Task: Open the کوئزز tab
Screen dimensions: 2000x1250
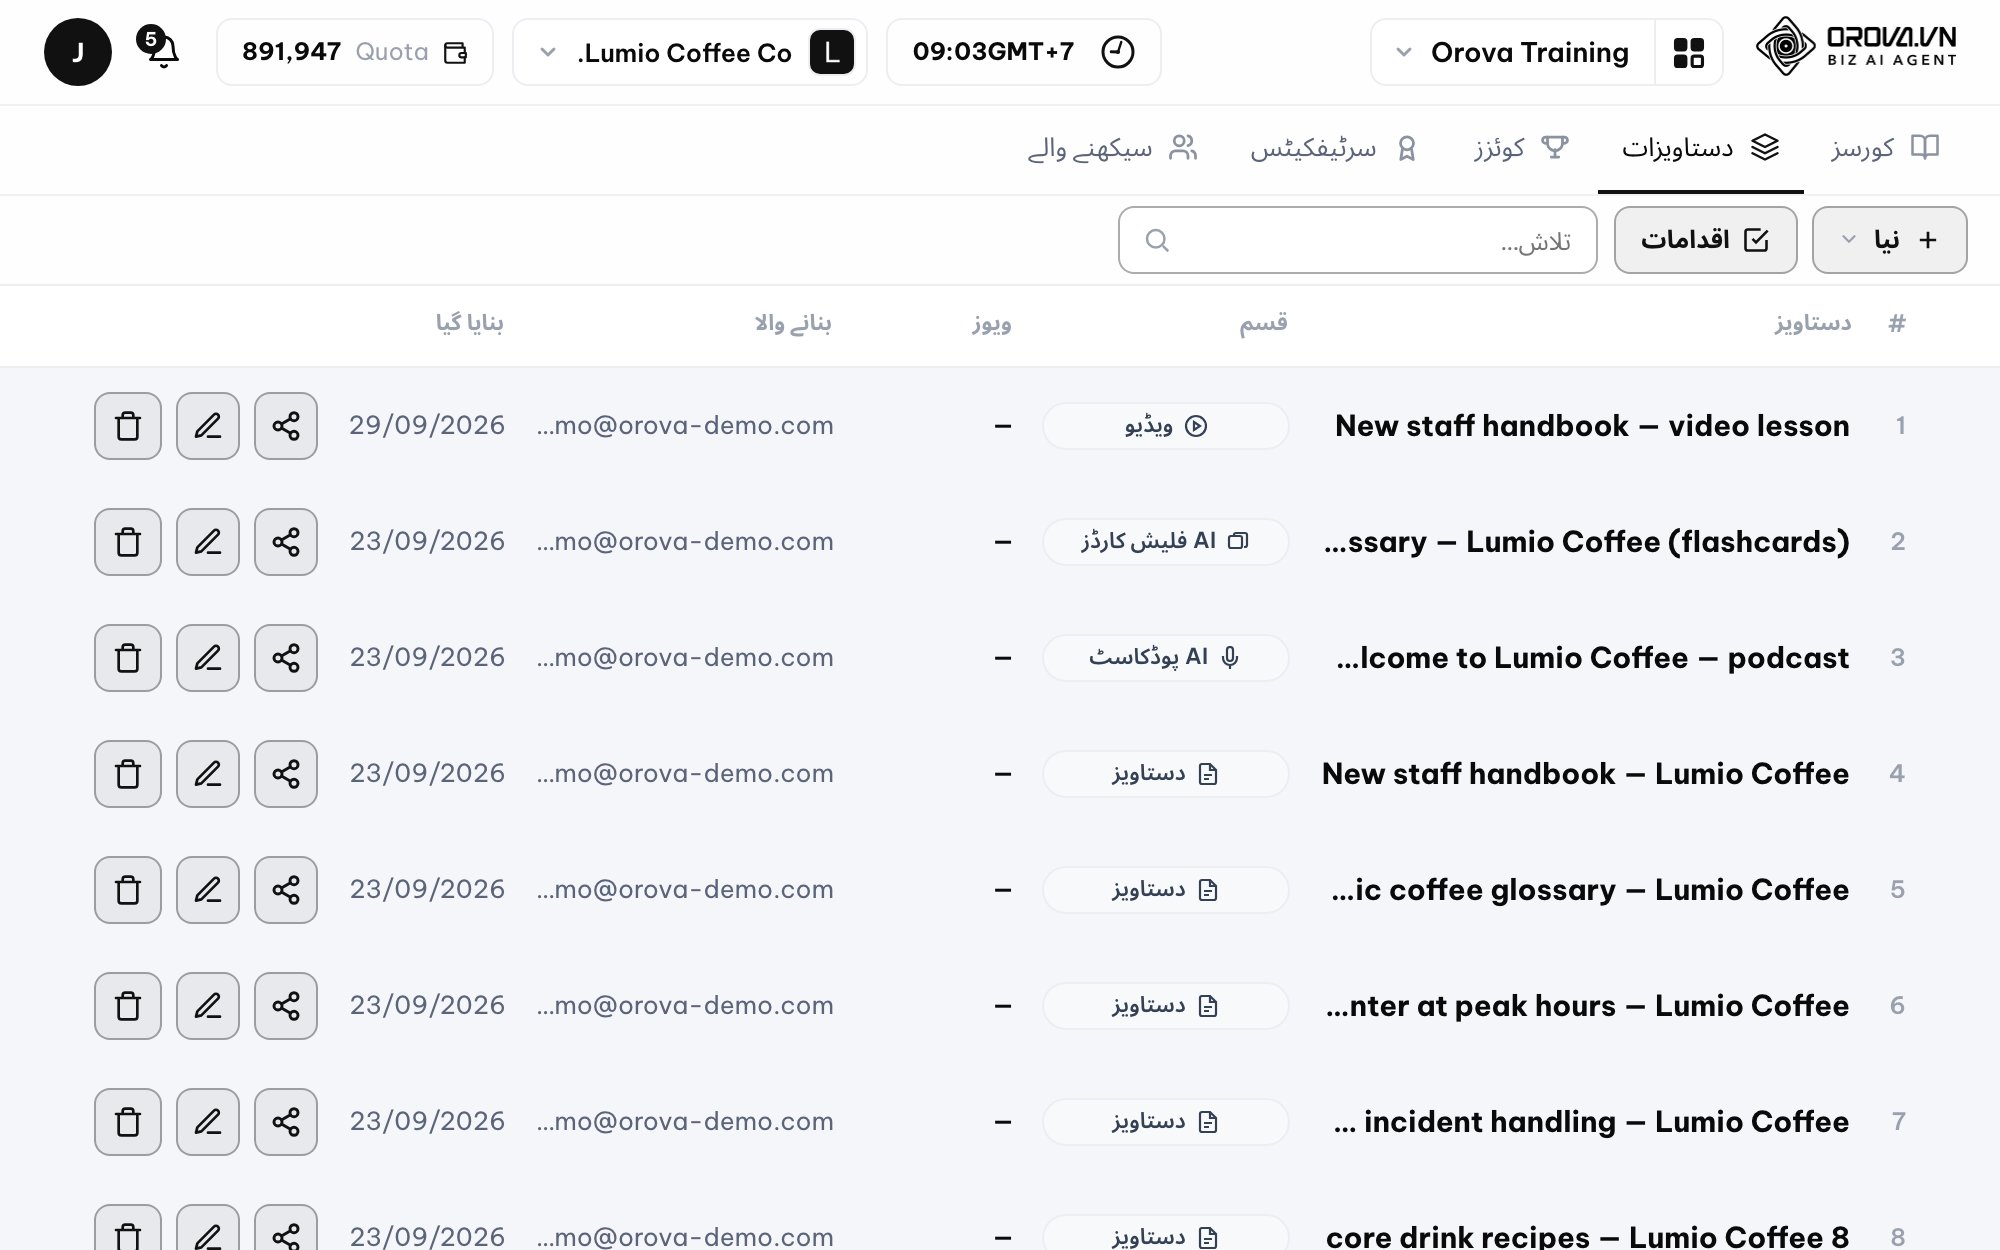Action: coord(1520,149)
